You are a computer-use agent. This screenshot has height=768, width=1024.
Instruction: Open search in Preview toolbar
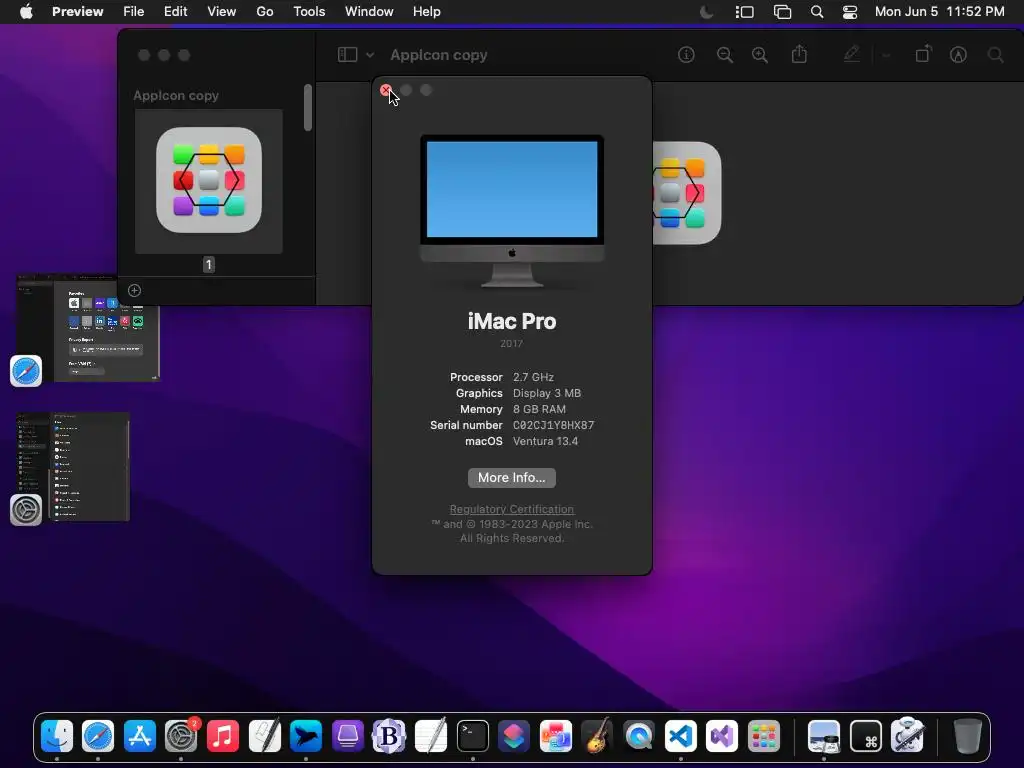click(995, 55)
